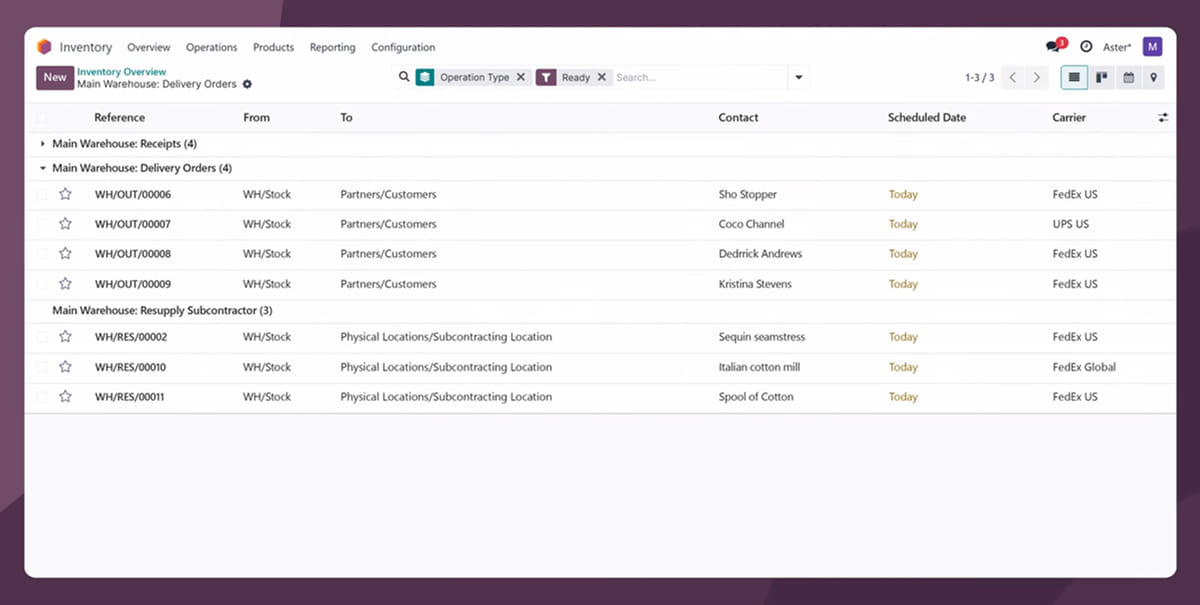The image size is (1200, 605).
Task: Click the 1-3 / 3 pager counter
Action: 979,77
